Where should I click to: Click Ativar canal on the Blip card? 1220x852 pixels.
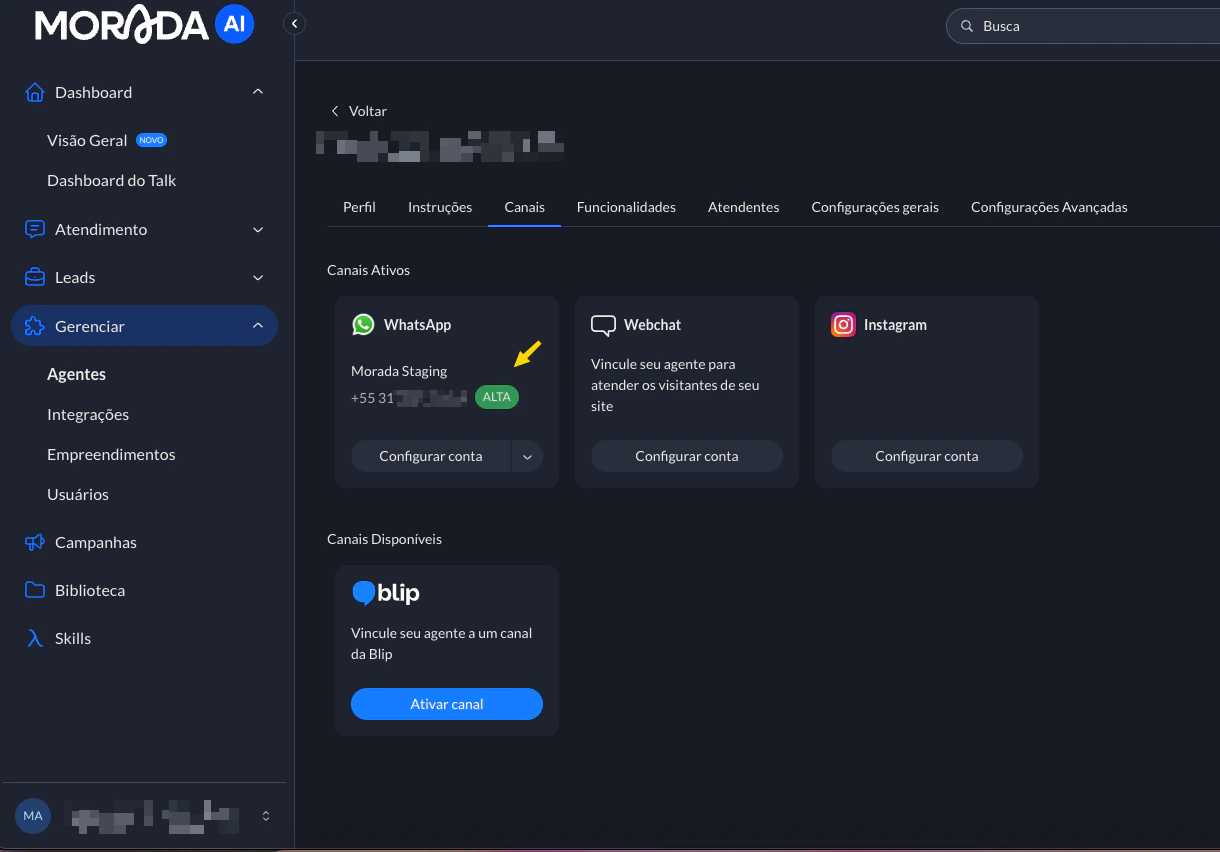447,704
